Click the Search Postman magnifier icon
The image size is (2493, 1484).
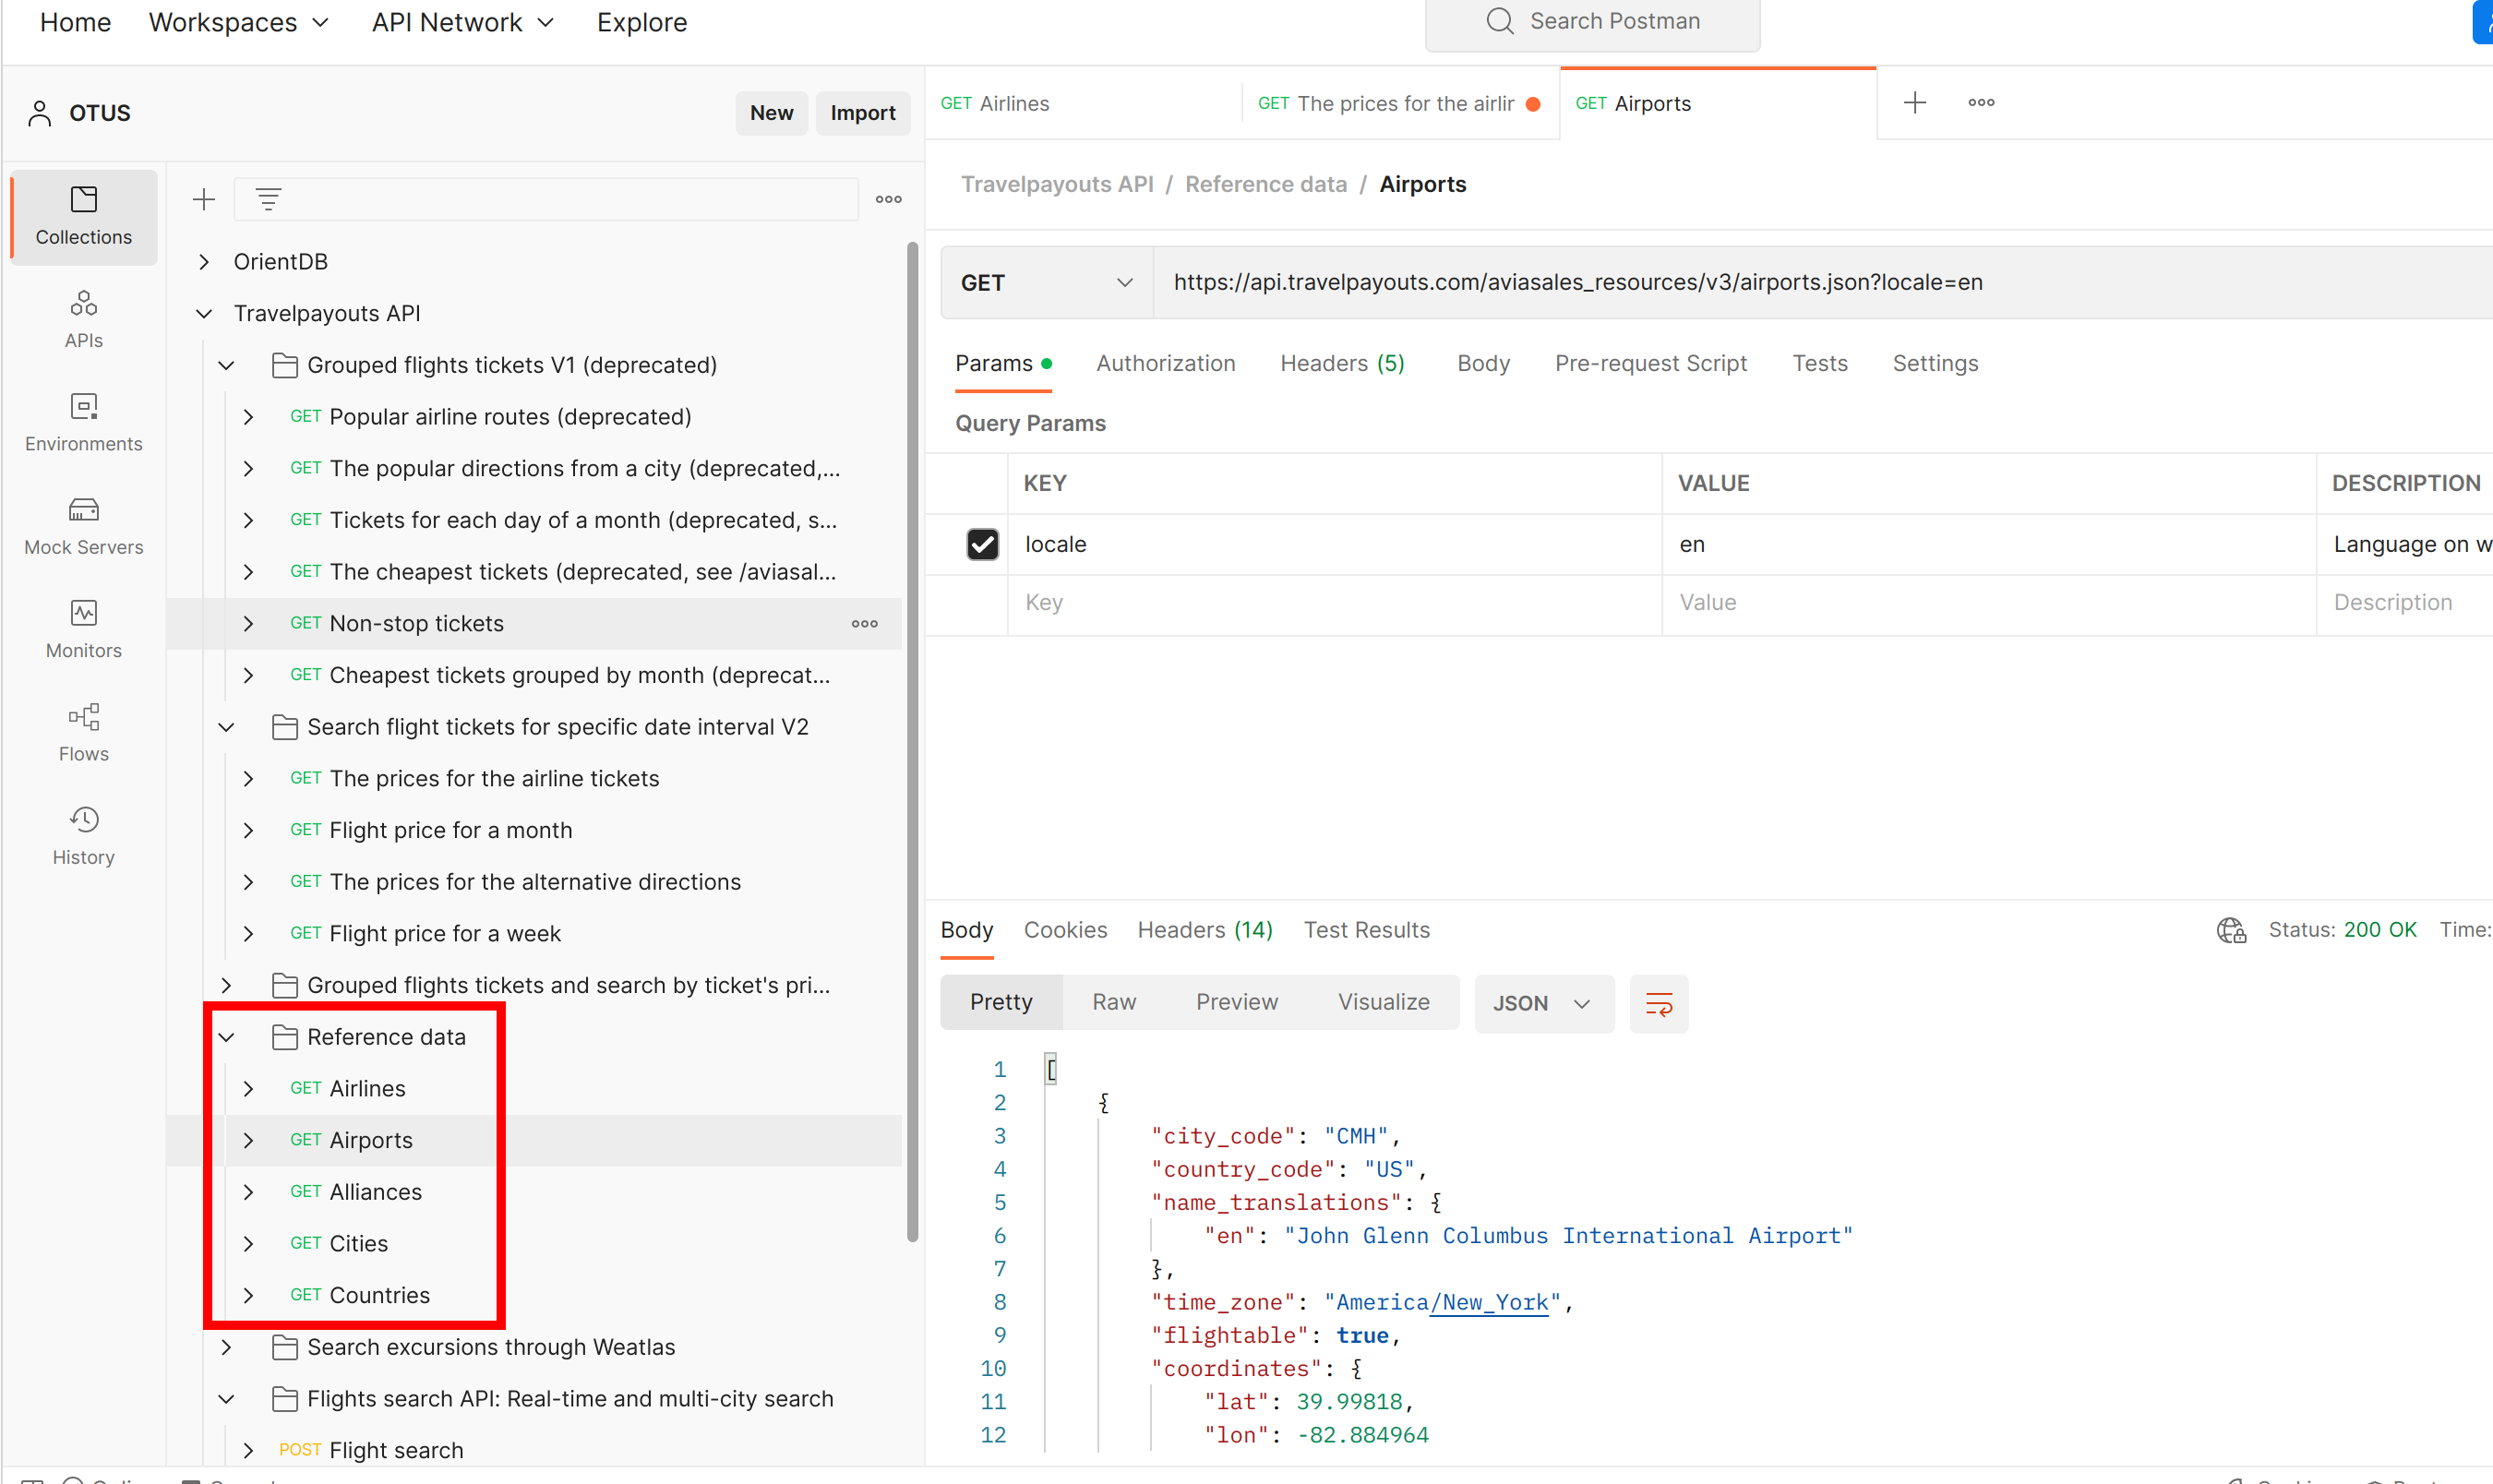pos(1499,21)
